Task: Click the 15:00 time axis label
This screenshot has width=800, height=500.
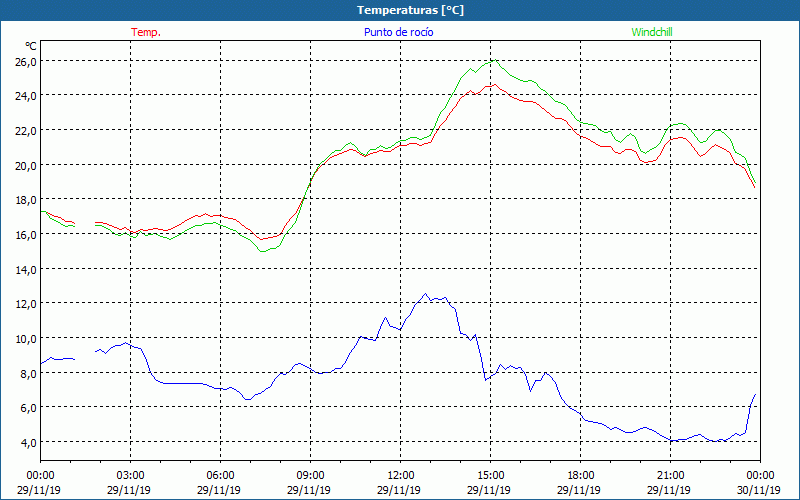Action: point(490,476)
